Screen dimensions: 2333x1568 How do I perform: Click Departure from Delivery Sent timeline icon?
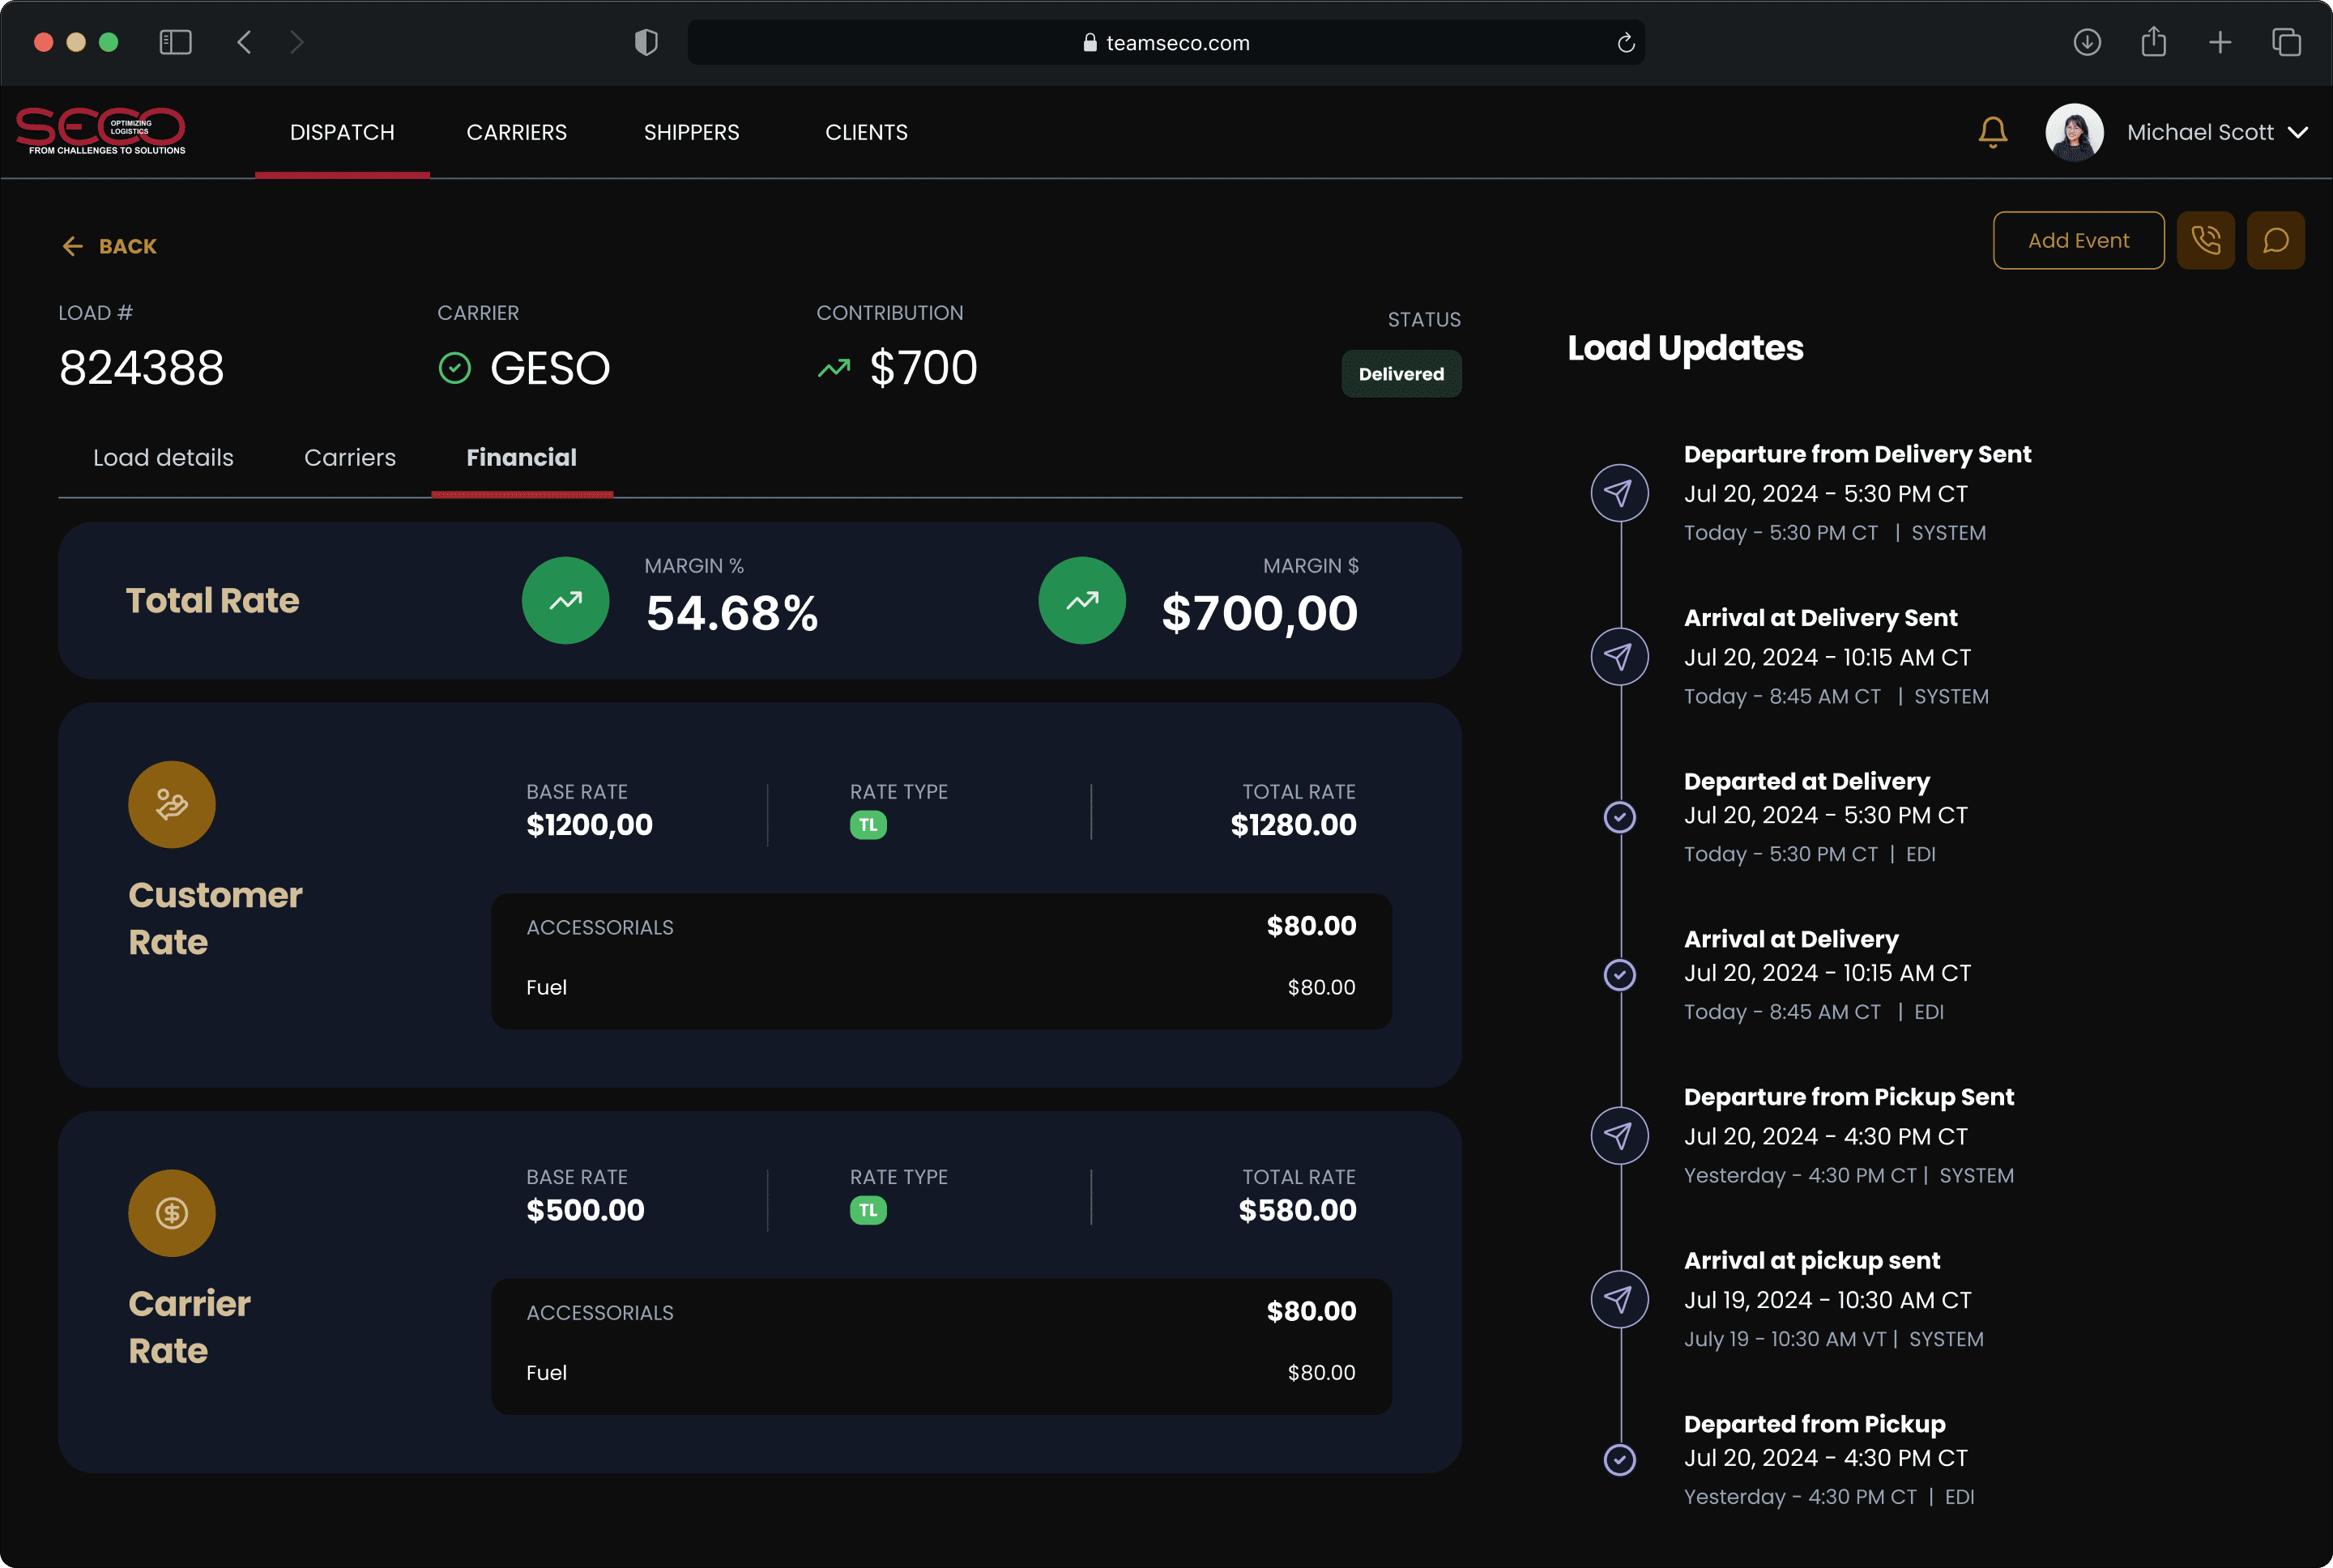coord(1619,493)
